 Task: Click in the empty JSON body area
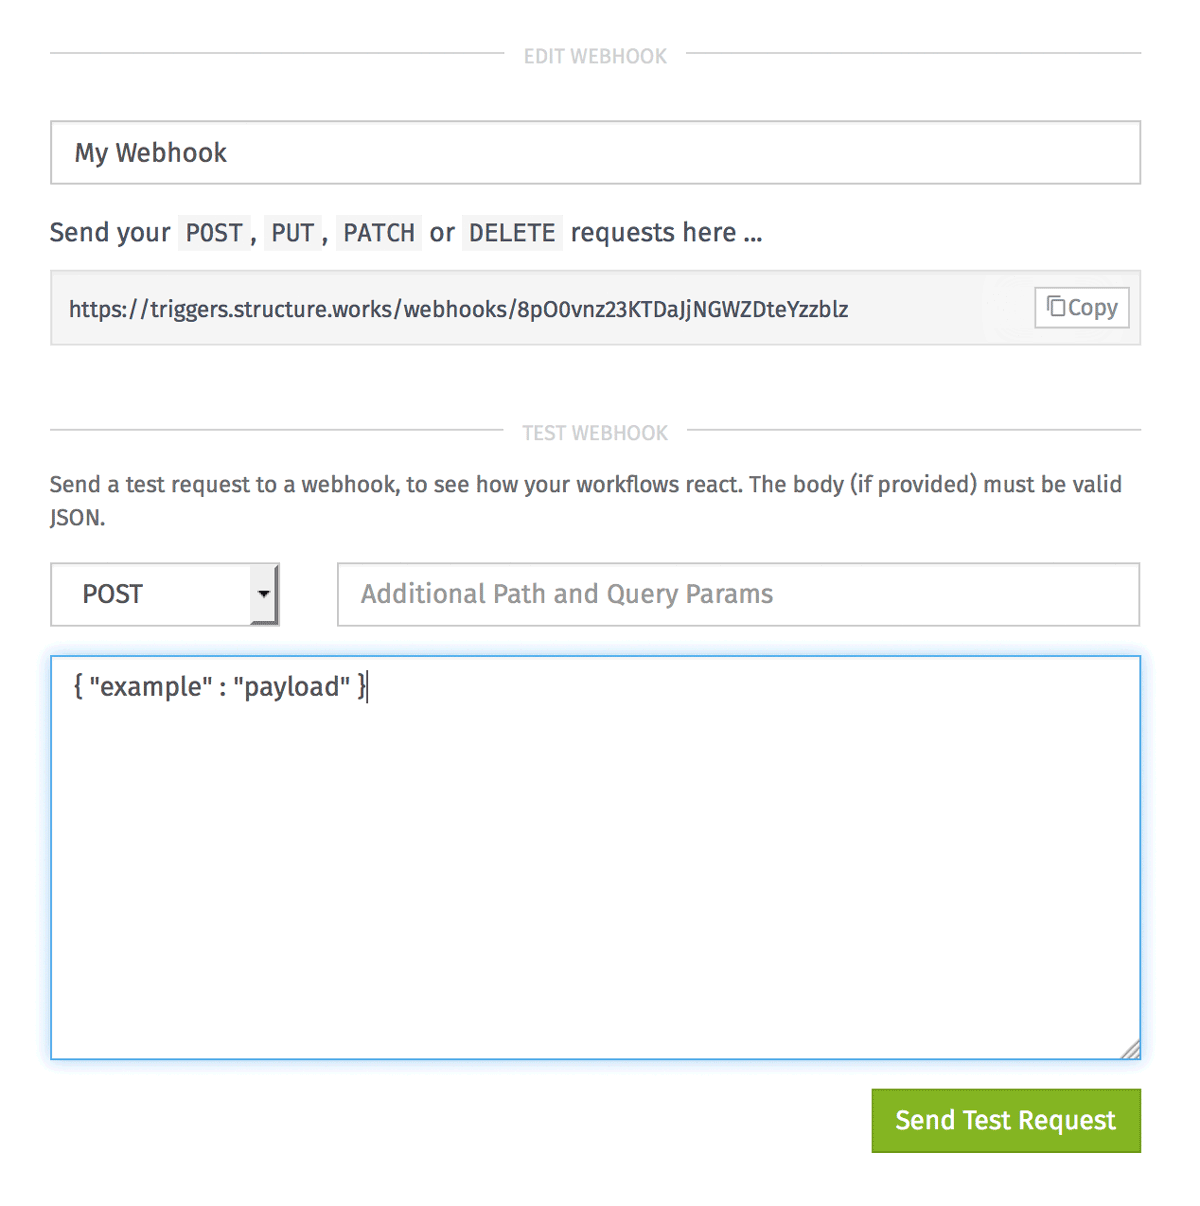click(595, 880)
